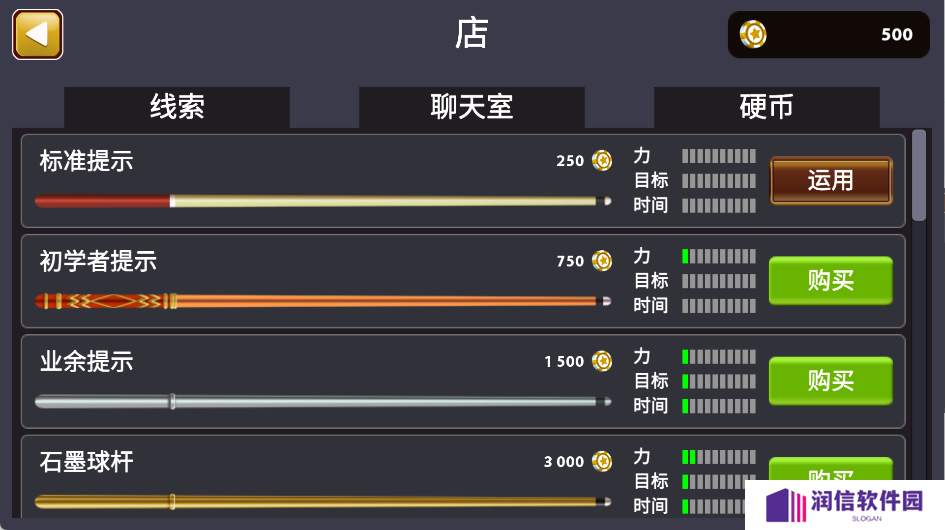This screenshot has height=530, width=945.
Task: Go back using the gold arrow icon
Action: (x=37, y=34)
